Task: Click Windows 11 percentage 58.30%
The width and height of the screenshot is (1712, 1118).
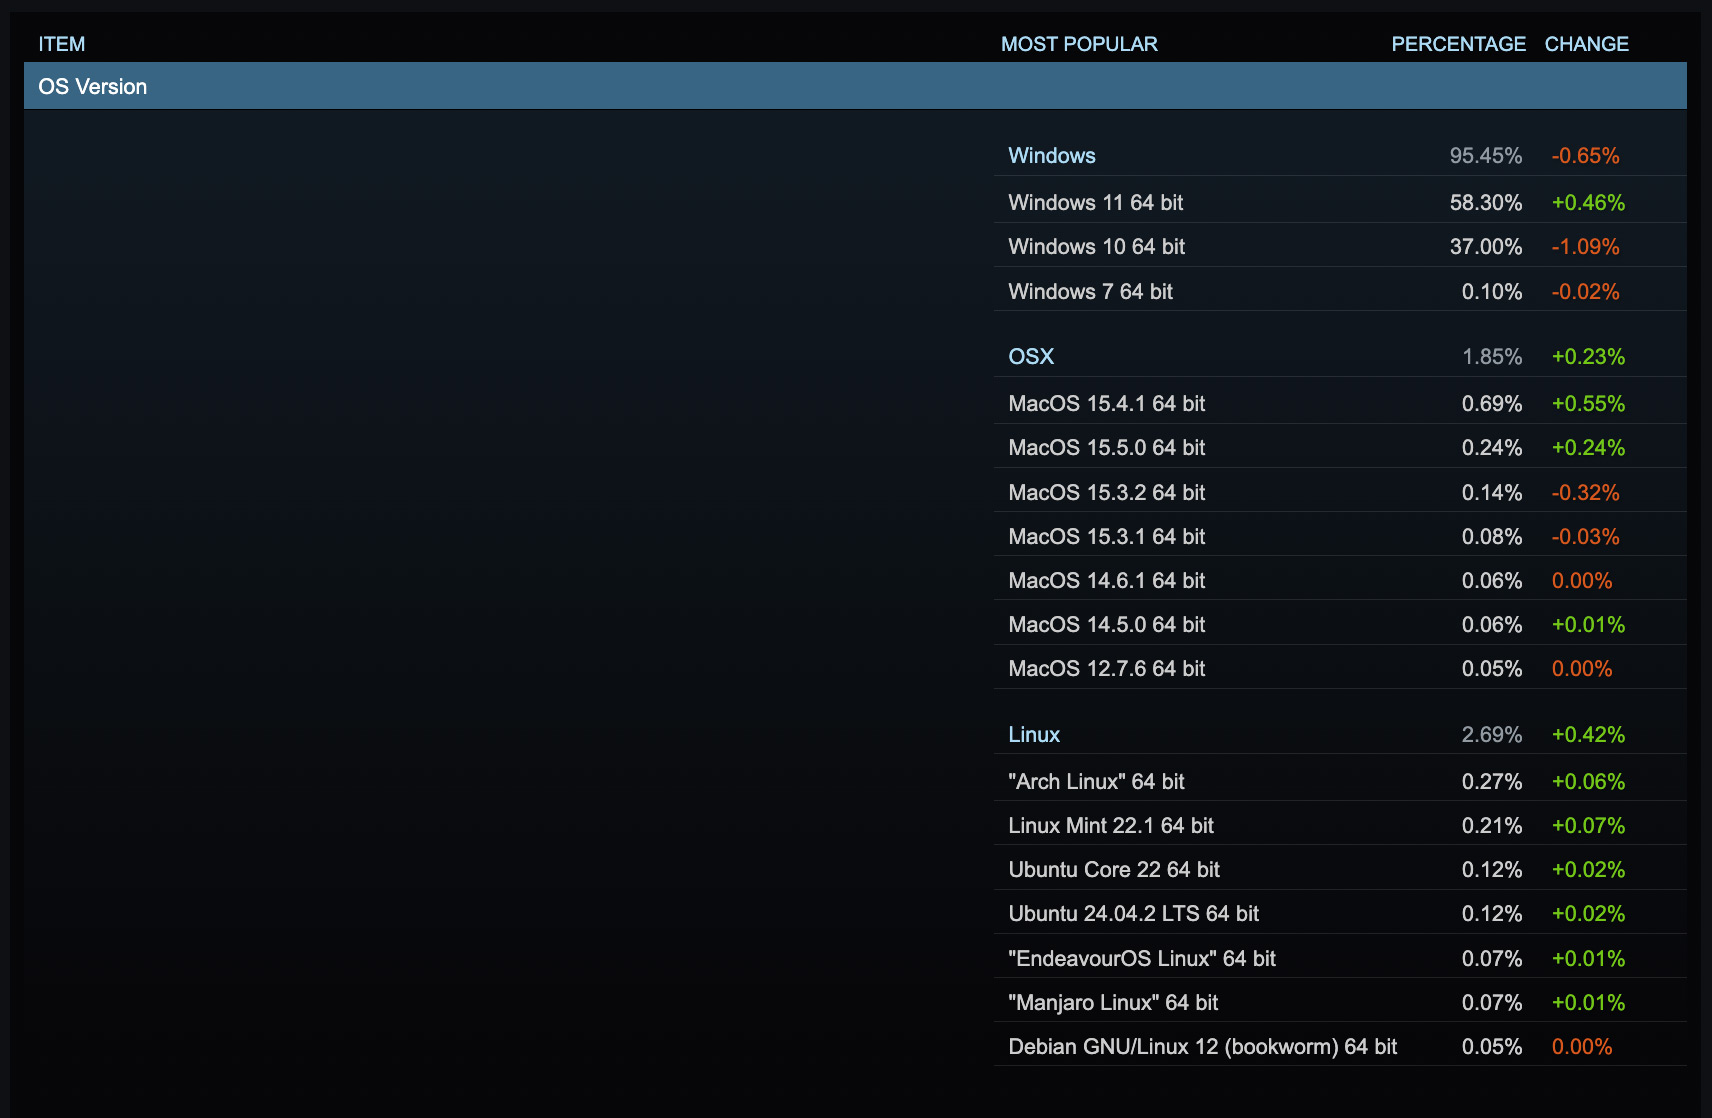Action: [1486, 203]
